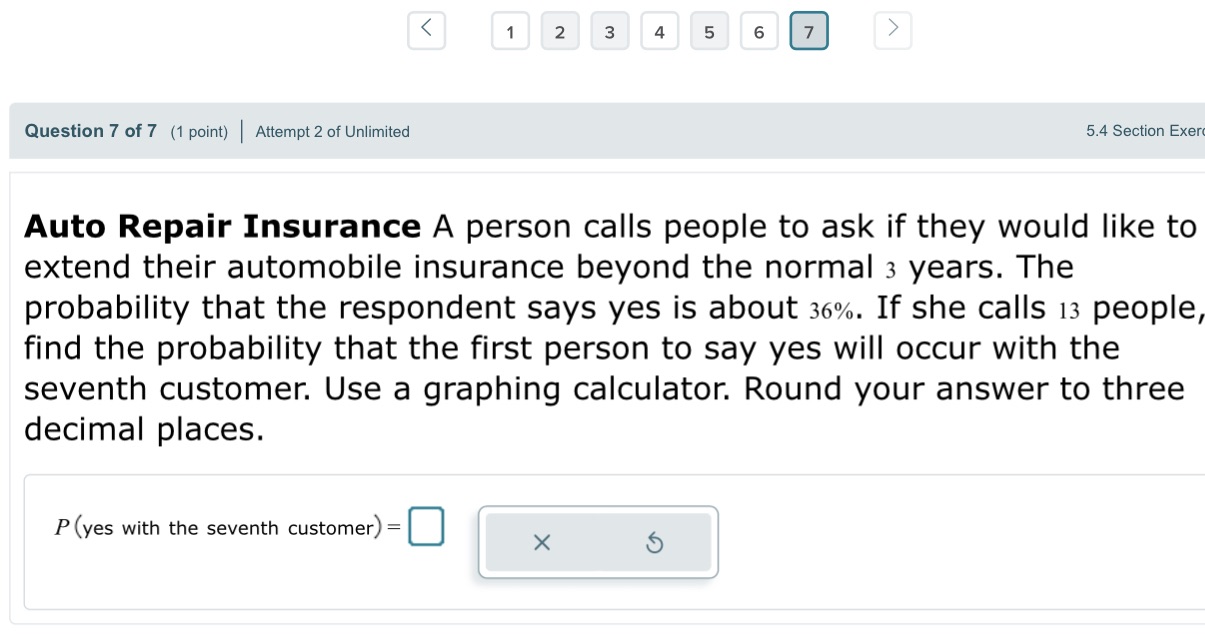Select the undo arrow next to the X
The height and width of the screenshot is (639, 1205).
655,543
